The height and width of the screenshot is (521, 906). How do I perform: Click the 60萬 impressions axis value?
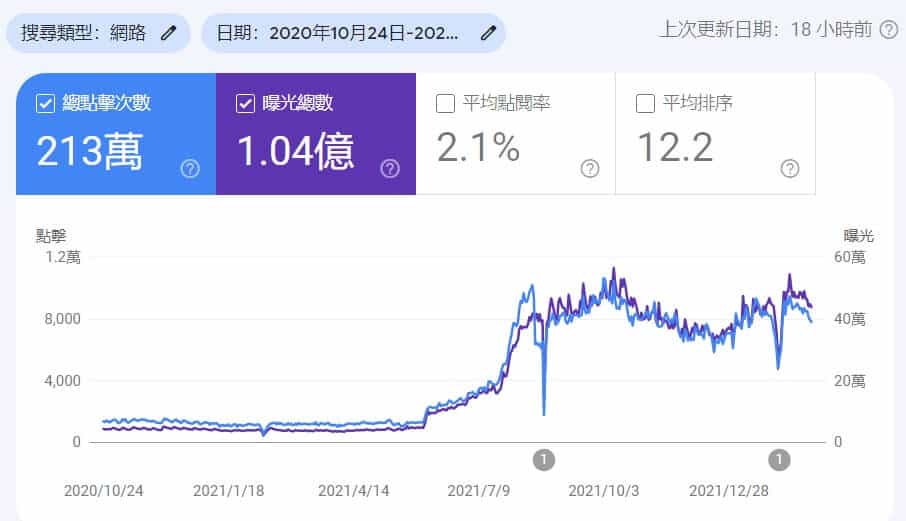(x=850, y=257)
